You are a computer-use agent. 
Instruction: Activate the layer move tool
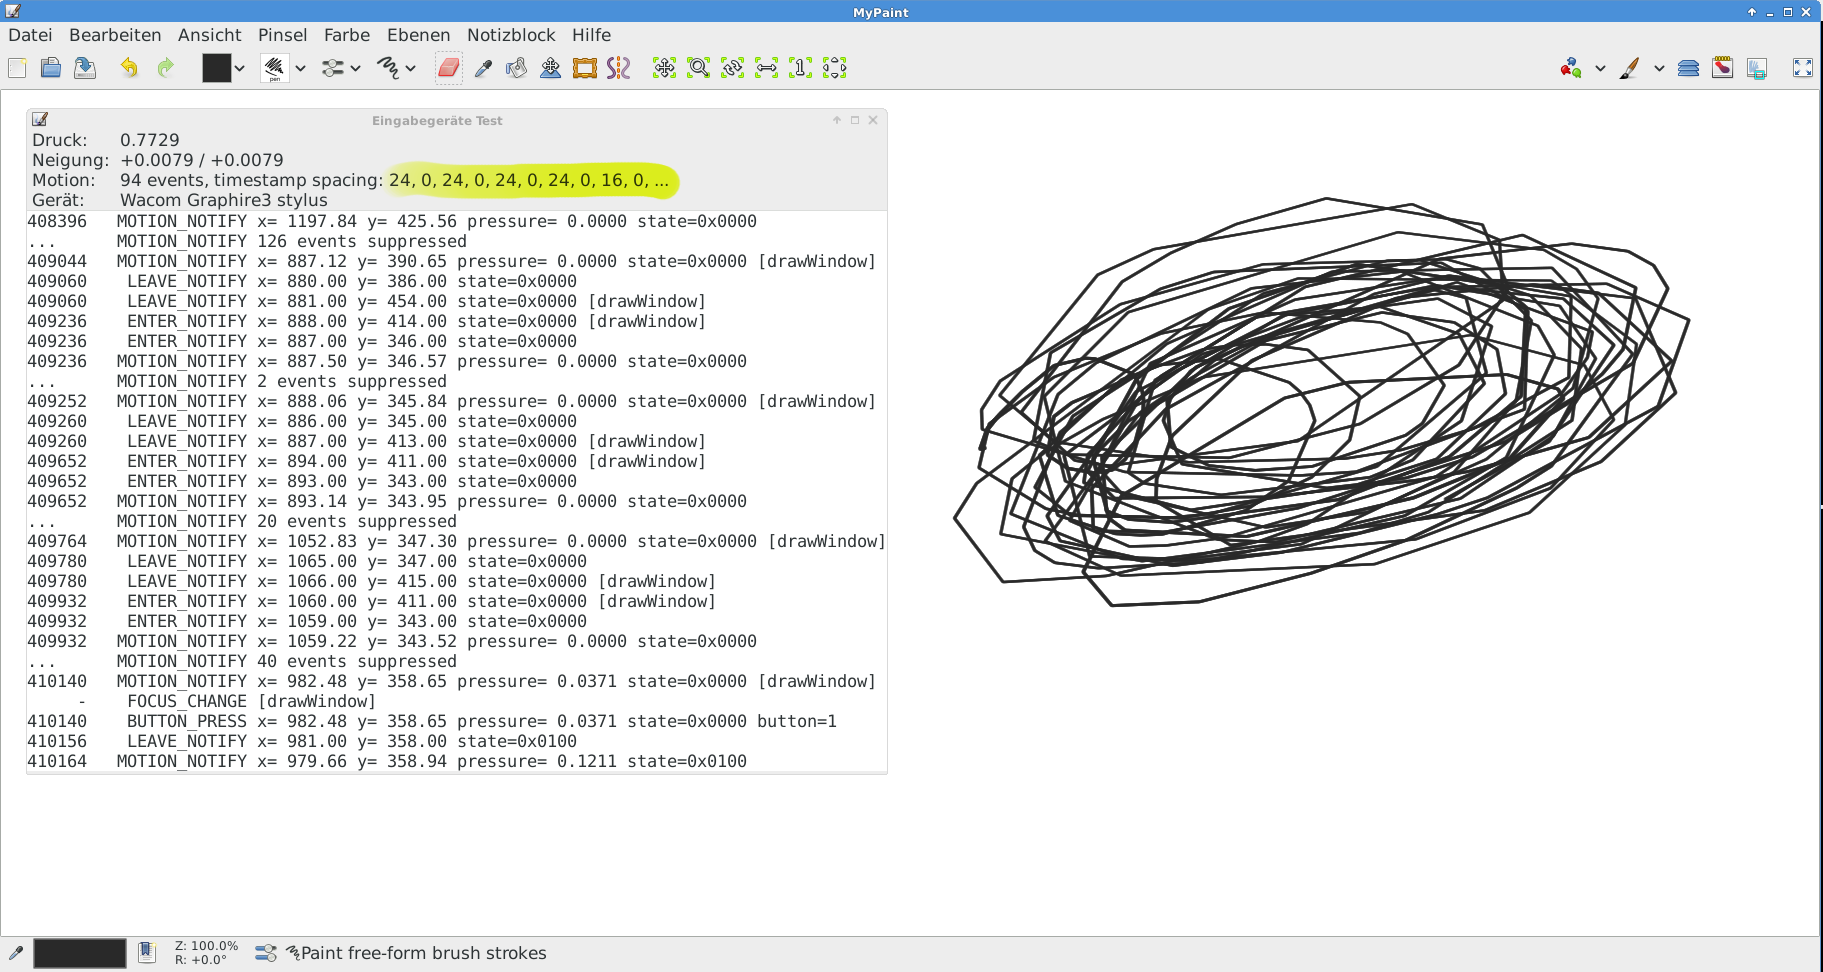point(550,68)
